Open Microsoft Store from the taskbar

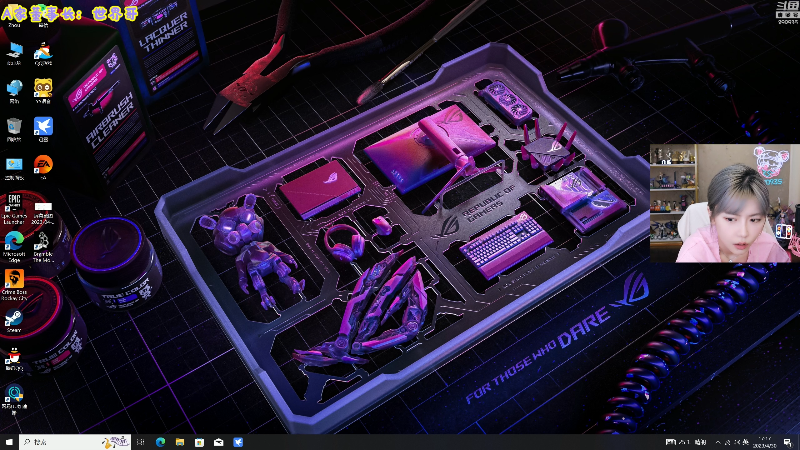[199, 442]
